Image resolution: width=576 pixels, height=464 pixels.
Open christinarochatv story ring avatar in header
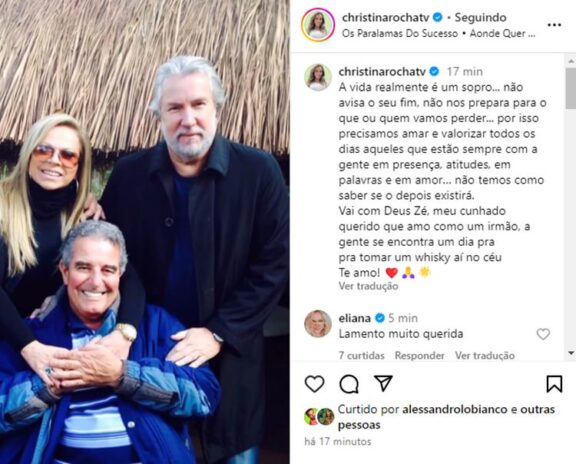coord(318,25)
